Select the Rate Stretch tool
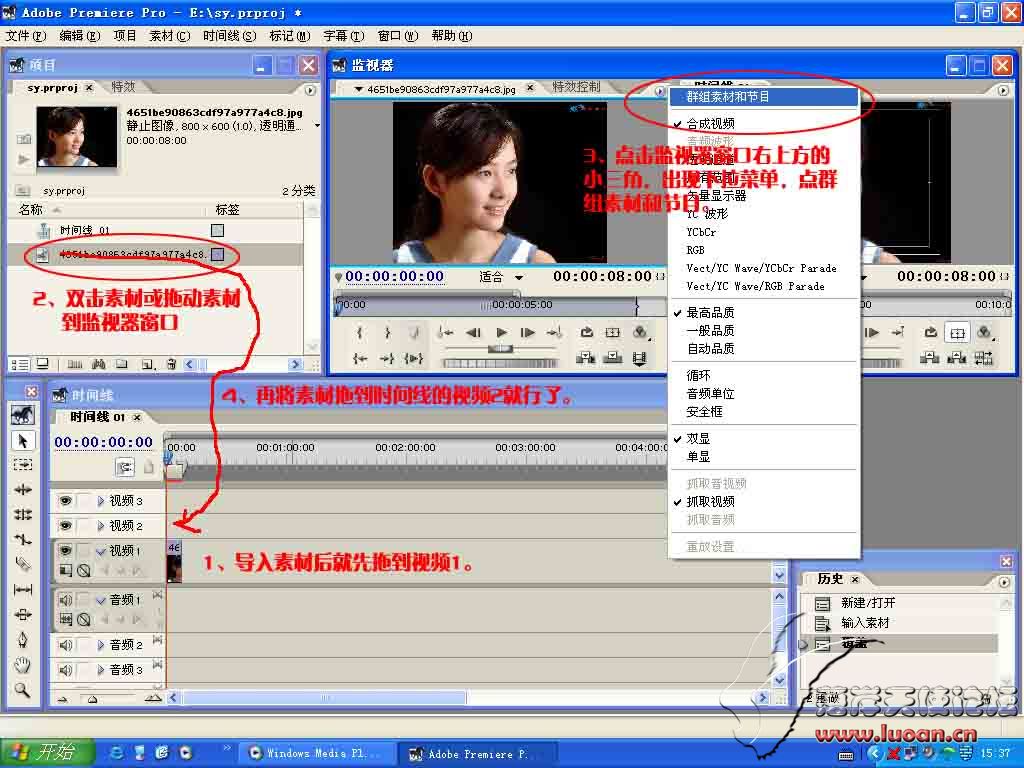 point(23,539)
